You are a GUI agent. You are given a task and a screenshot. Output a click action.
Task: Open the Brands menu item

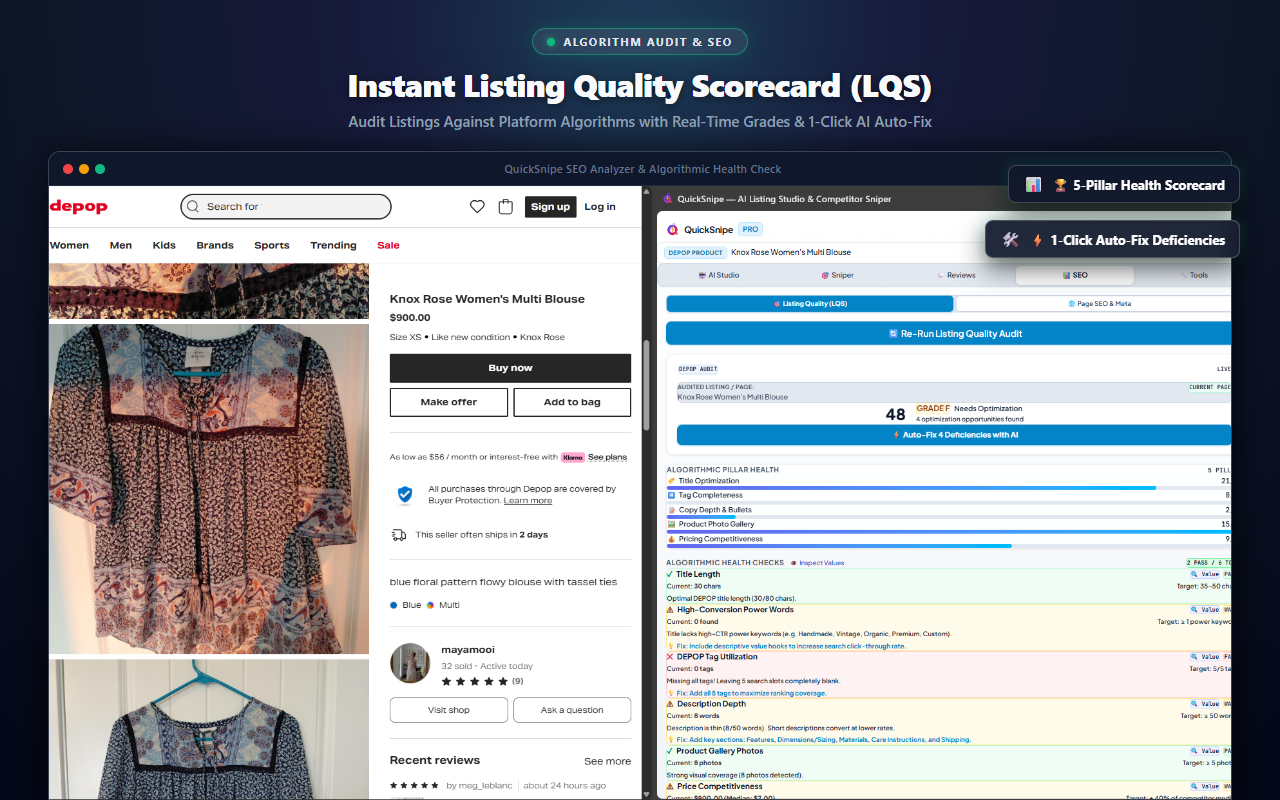(x=215, y=245)
